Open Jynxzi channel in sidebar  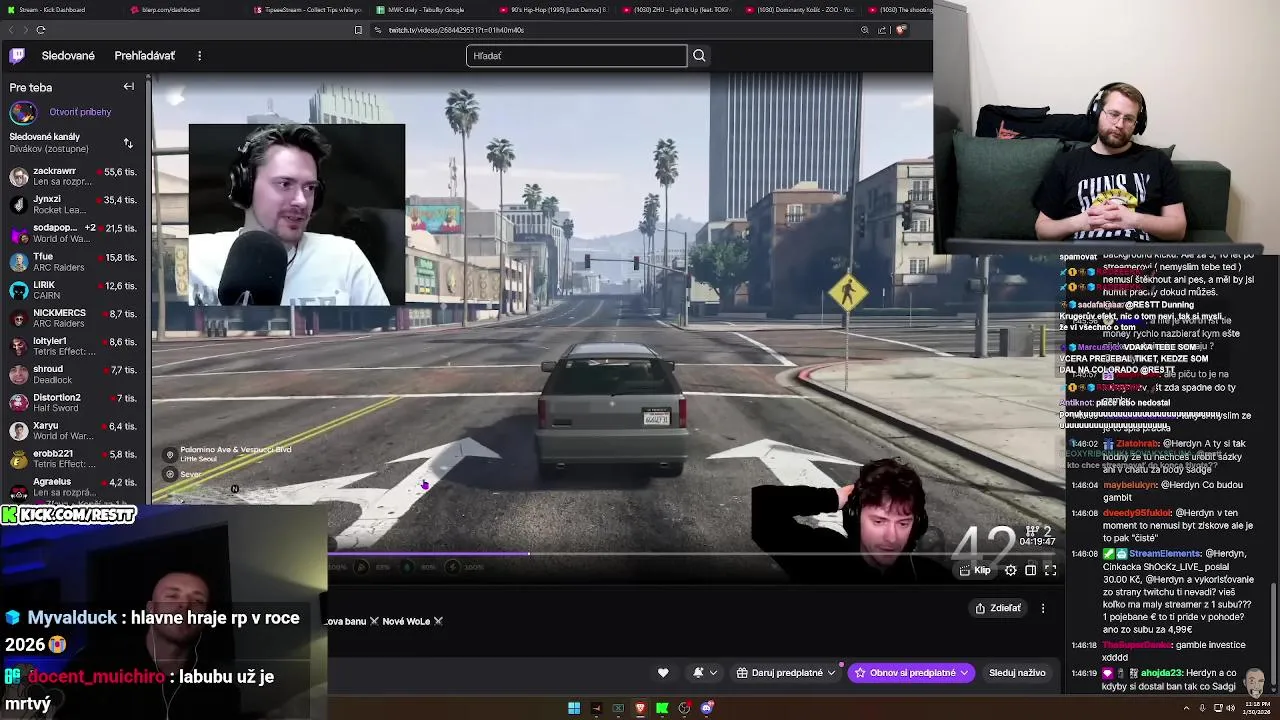click(73, 205)
